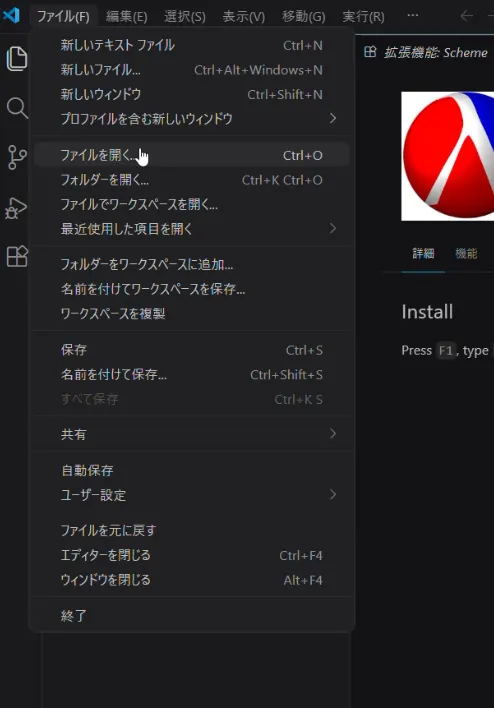Viewport: 494px width, 708px height.
Task: Select 新しいテキスト ファイル
Action: click(x=191, y=45)
